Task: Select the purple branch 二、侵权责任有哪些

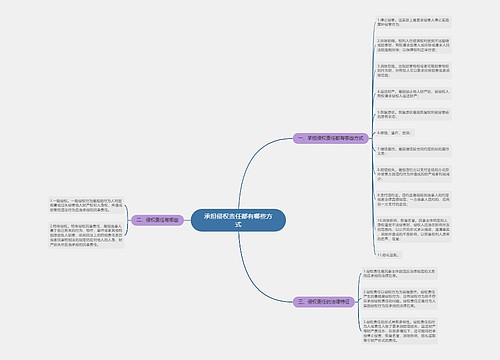Action: pos(157,220)
